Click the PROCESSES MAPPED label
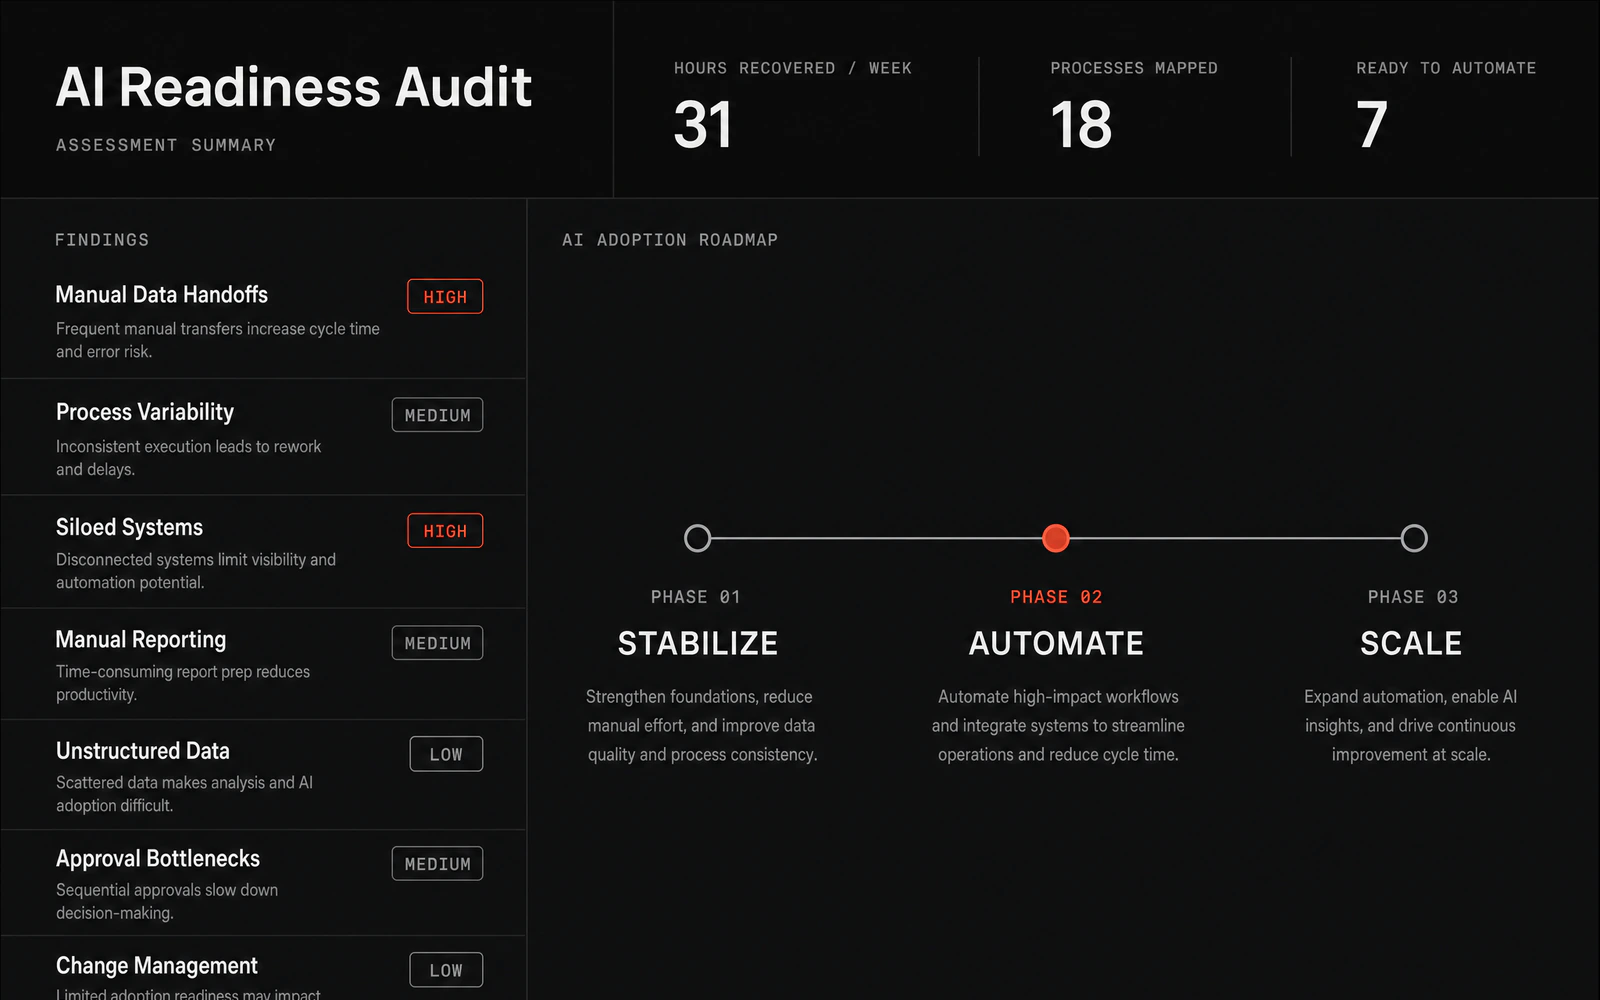Viewport: 1600px width, 1000px height. click(1134, 68)
